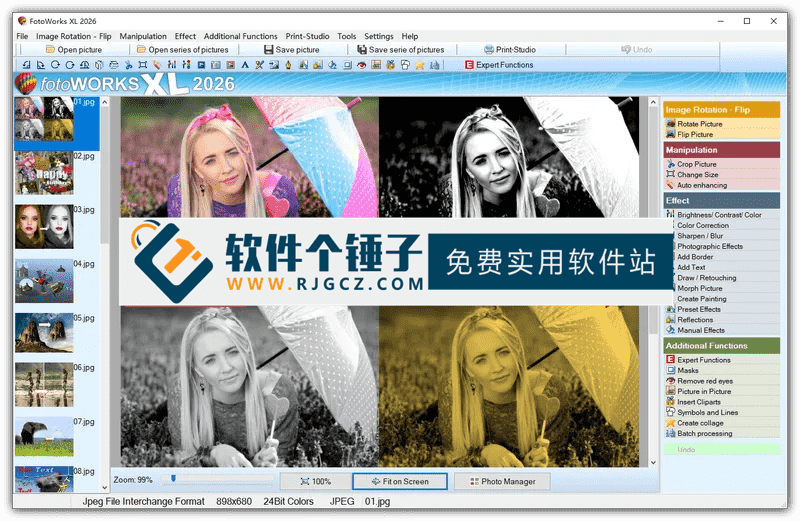Click Picture in Picture in the side panel
Viewport: 800px width, 521px height.
[704, 391]
